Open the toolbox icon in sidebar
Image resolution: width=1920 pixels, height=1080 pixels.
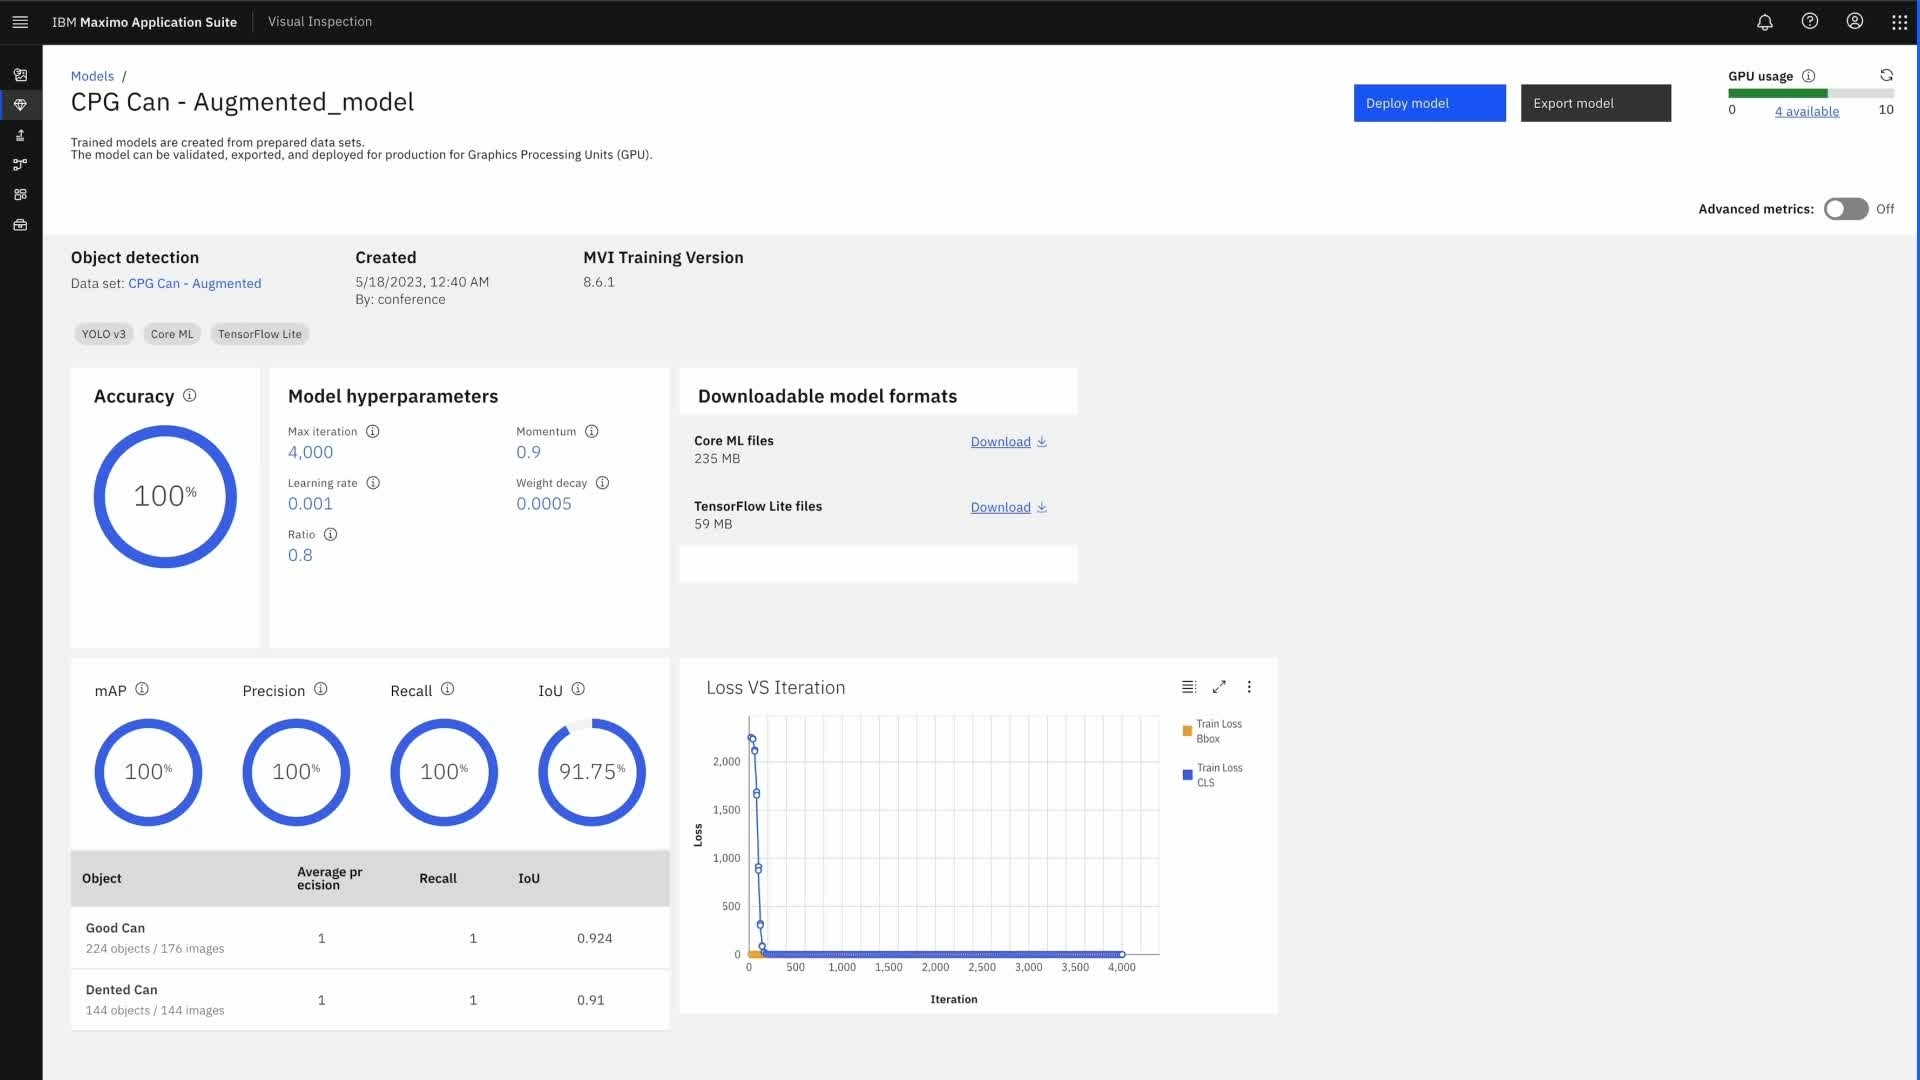tap(20, 225)
